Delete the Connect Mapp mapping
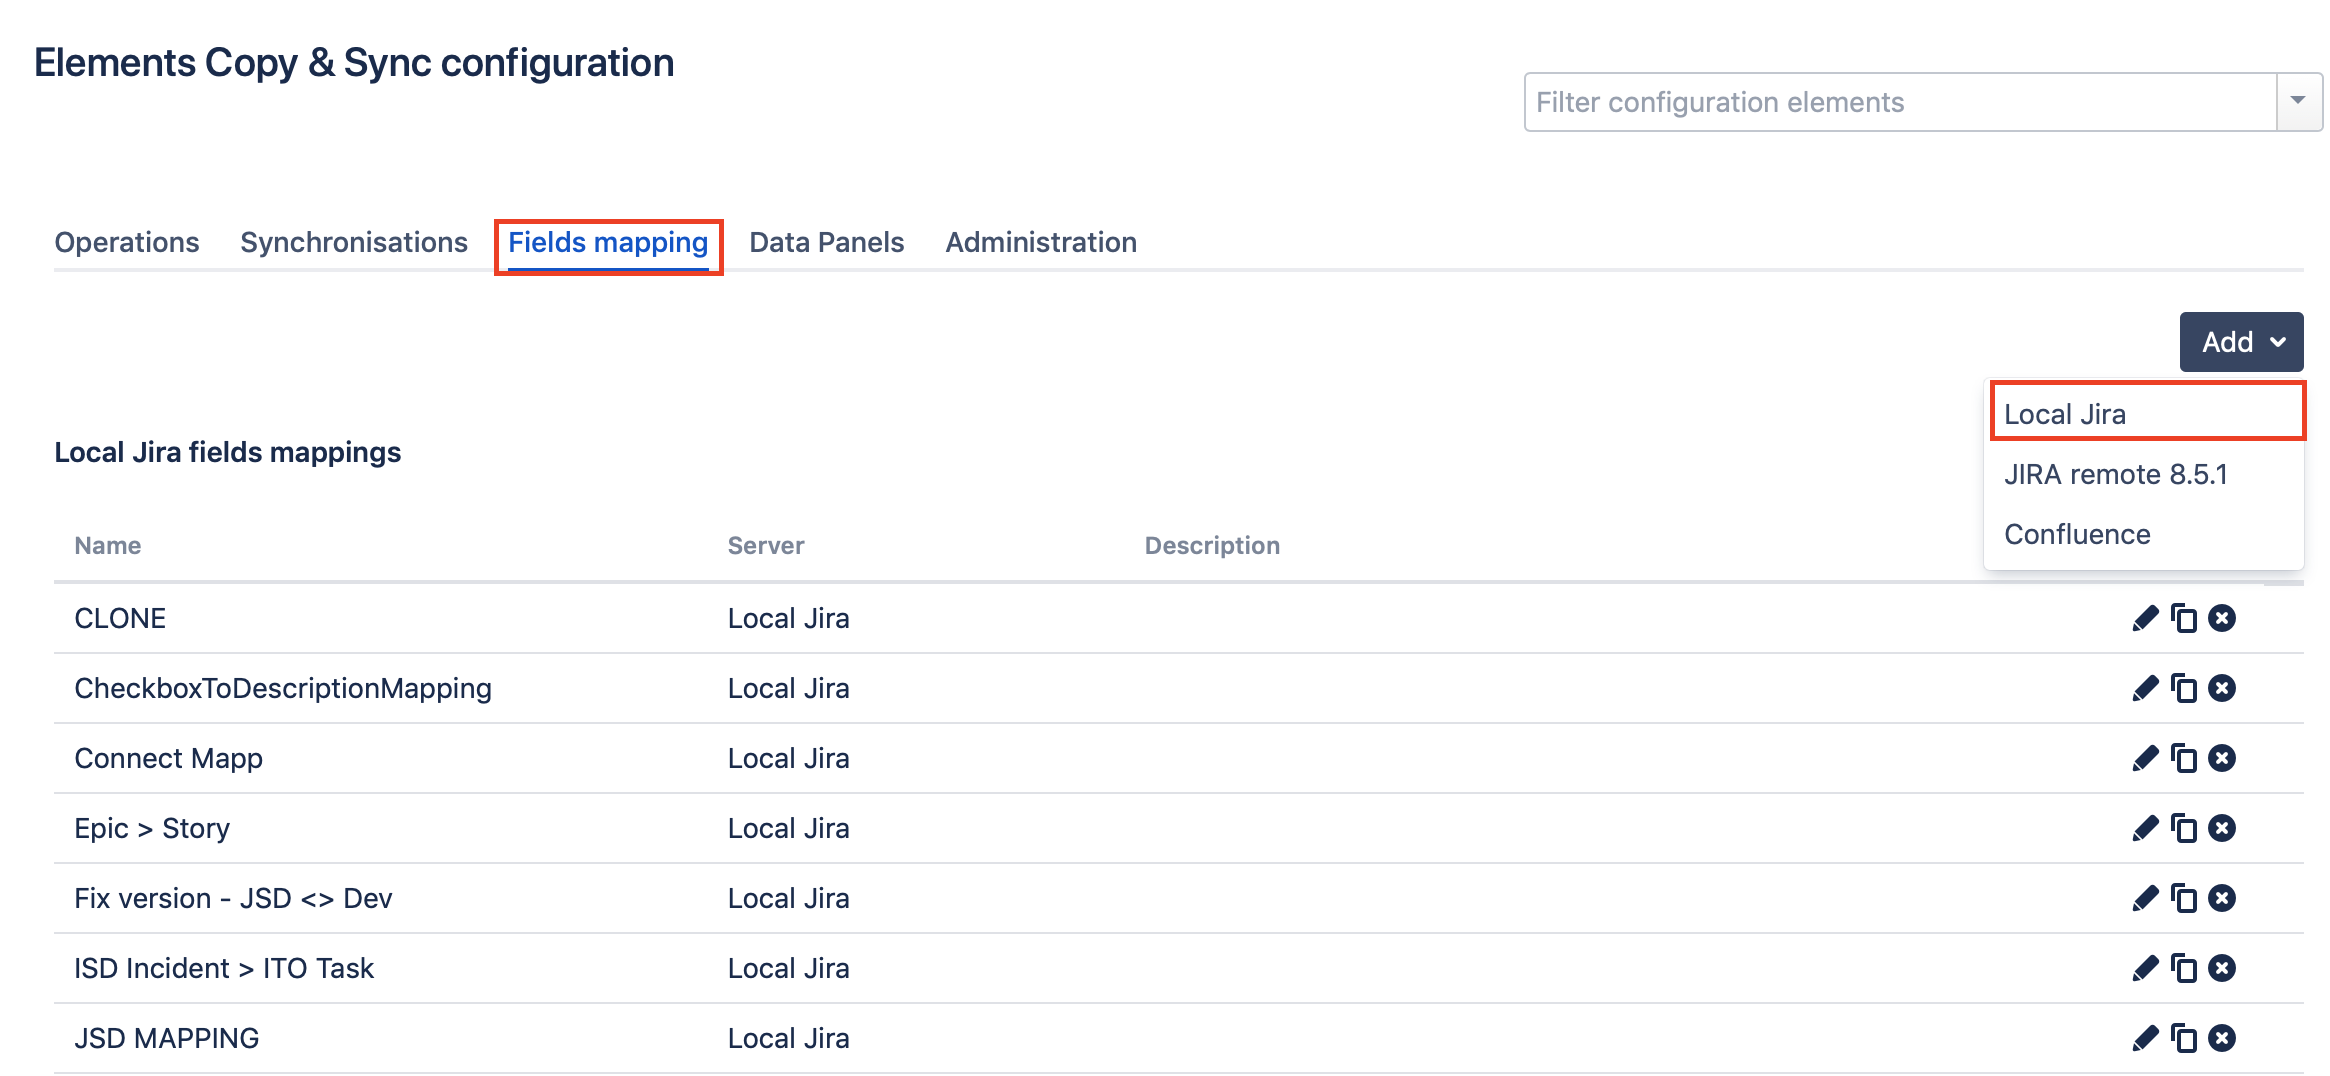 click(2222, 759)
